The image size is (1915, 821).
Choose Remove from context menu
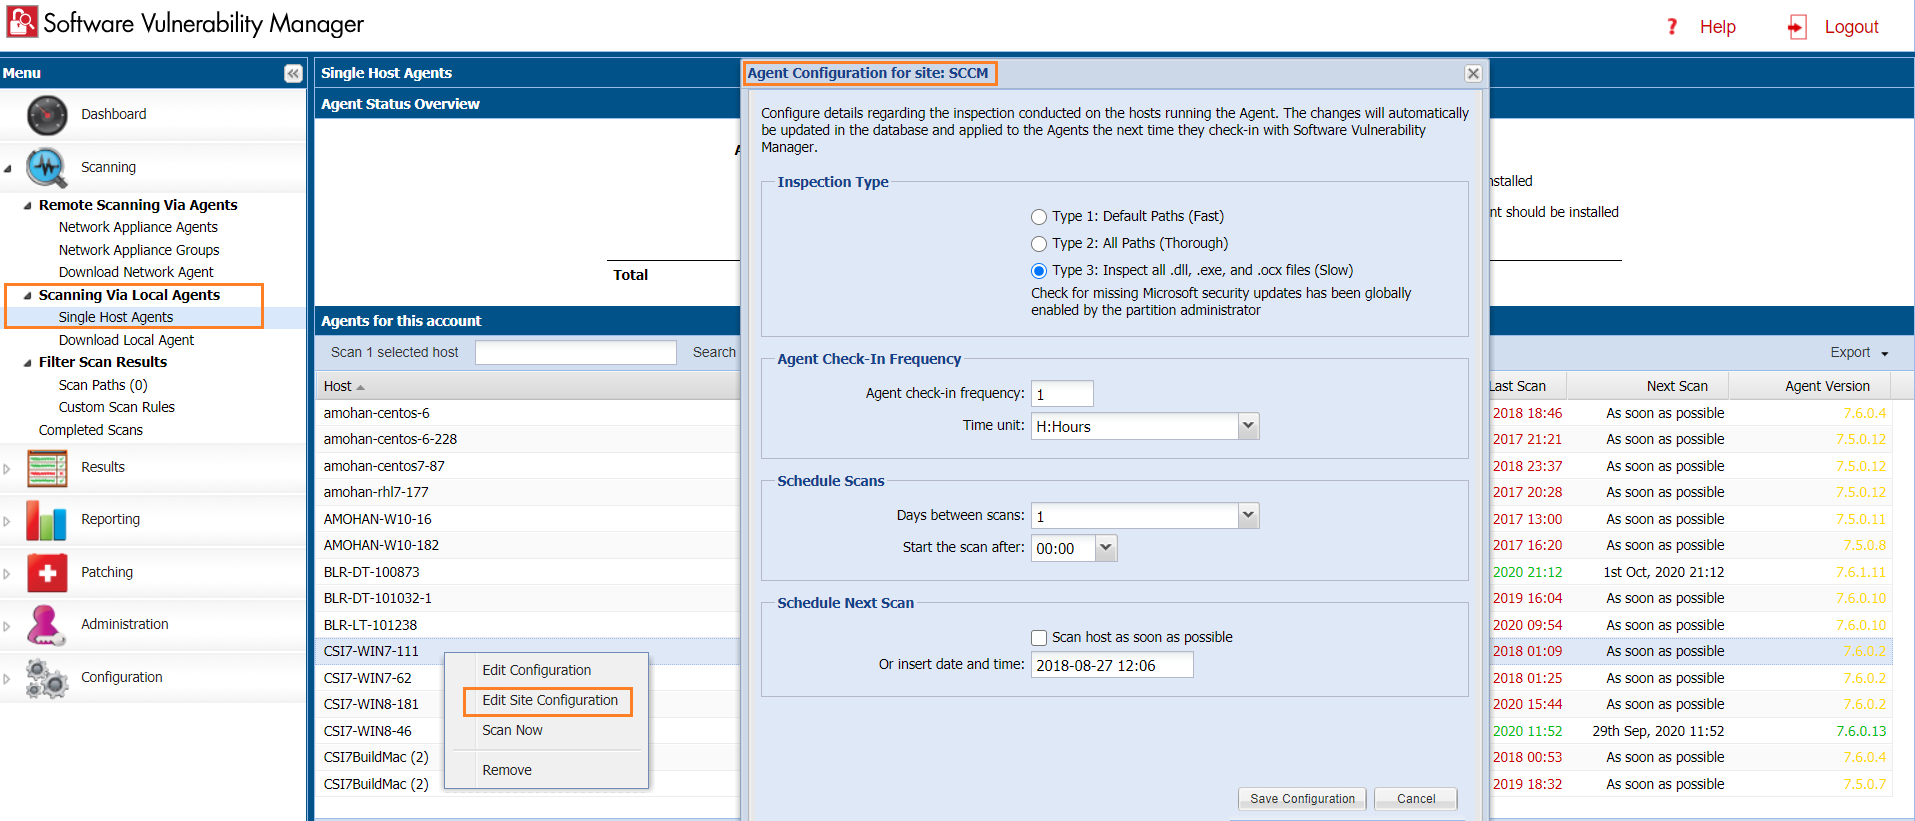(x=507, y=770)
